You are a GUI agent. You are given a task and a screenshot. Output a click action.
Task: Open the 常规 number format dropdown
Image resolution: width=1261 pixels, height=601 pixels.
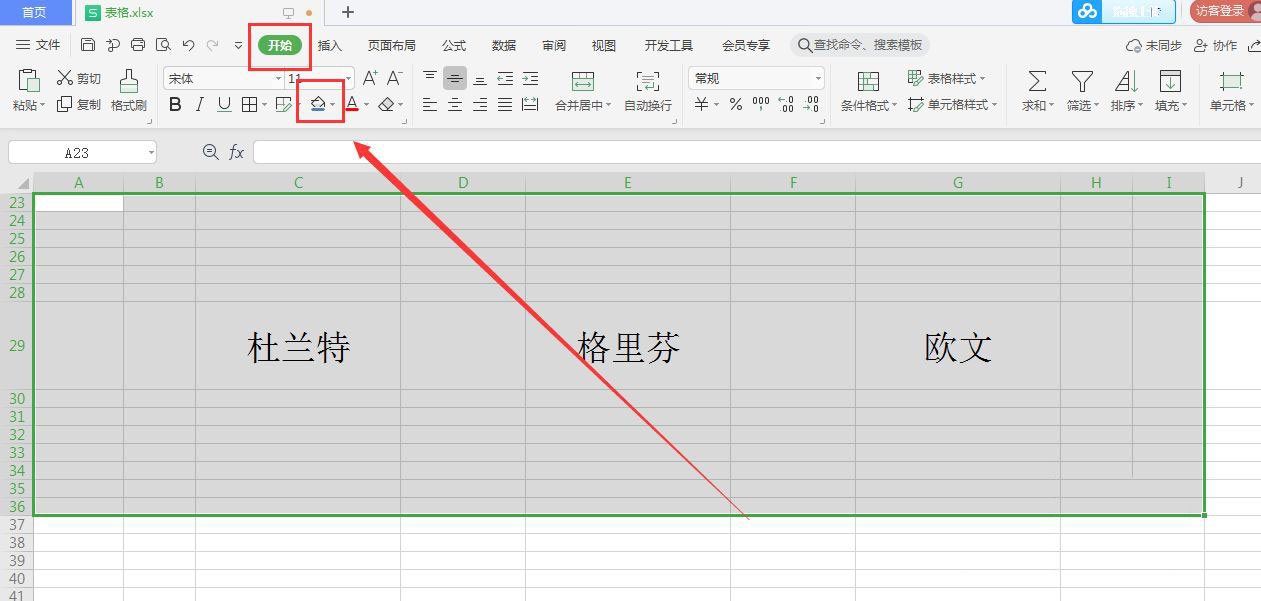(818, 78)
